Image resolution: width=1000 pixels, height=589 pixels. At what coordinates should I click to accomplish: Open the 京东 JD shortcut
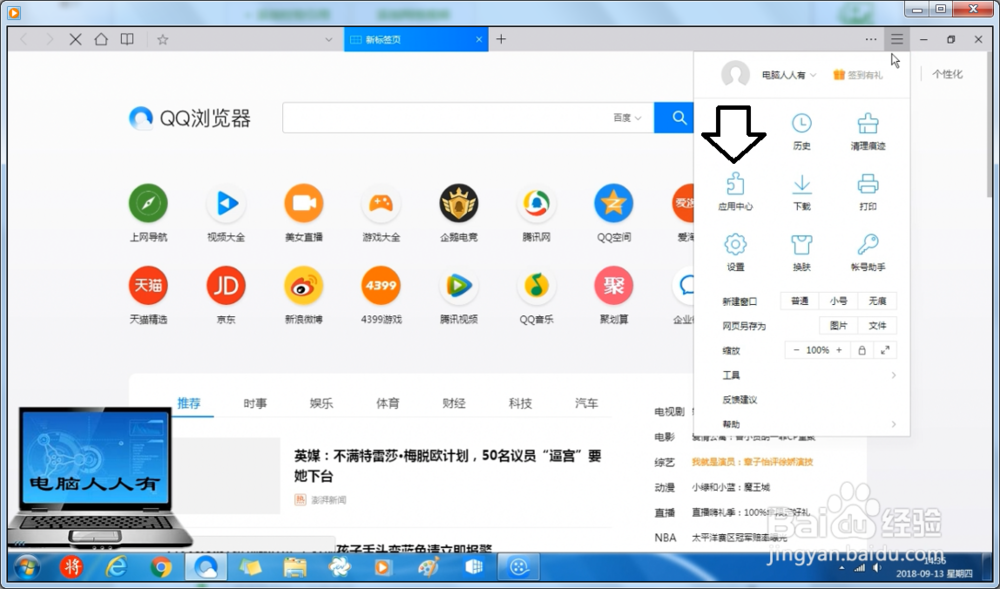point(226,295)
